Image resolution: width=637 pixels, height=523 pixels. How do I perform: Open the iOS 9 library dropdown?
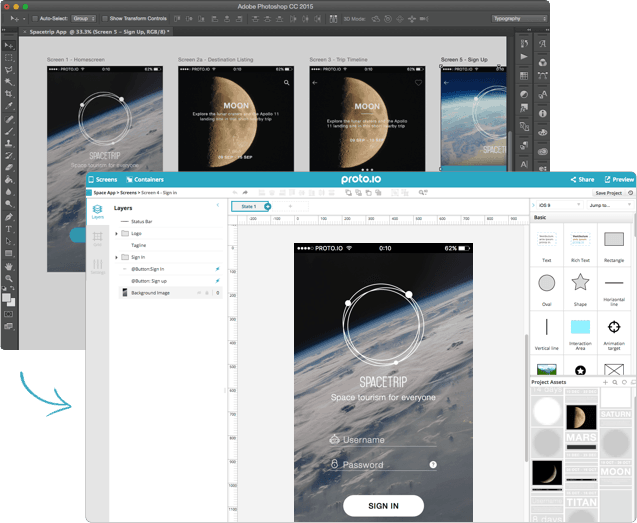(x=559, y=205)
